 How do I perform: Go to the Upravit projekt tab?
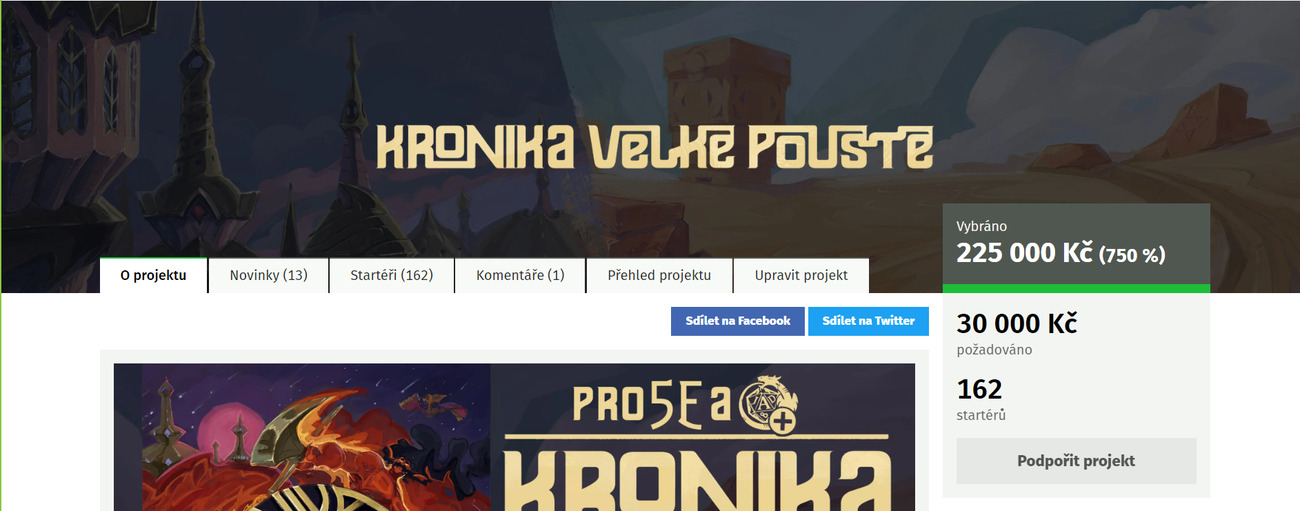[801, 275]
